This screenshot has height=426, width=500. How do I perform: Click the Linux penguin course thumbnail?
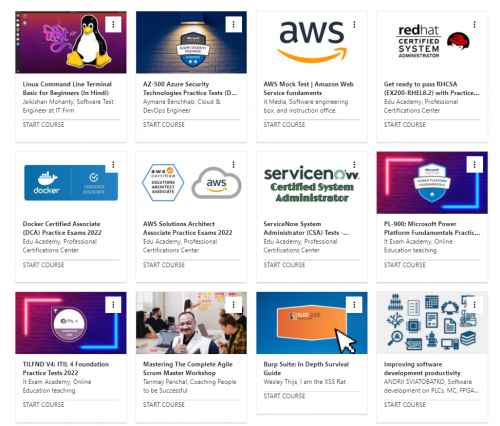click(71, 42)
